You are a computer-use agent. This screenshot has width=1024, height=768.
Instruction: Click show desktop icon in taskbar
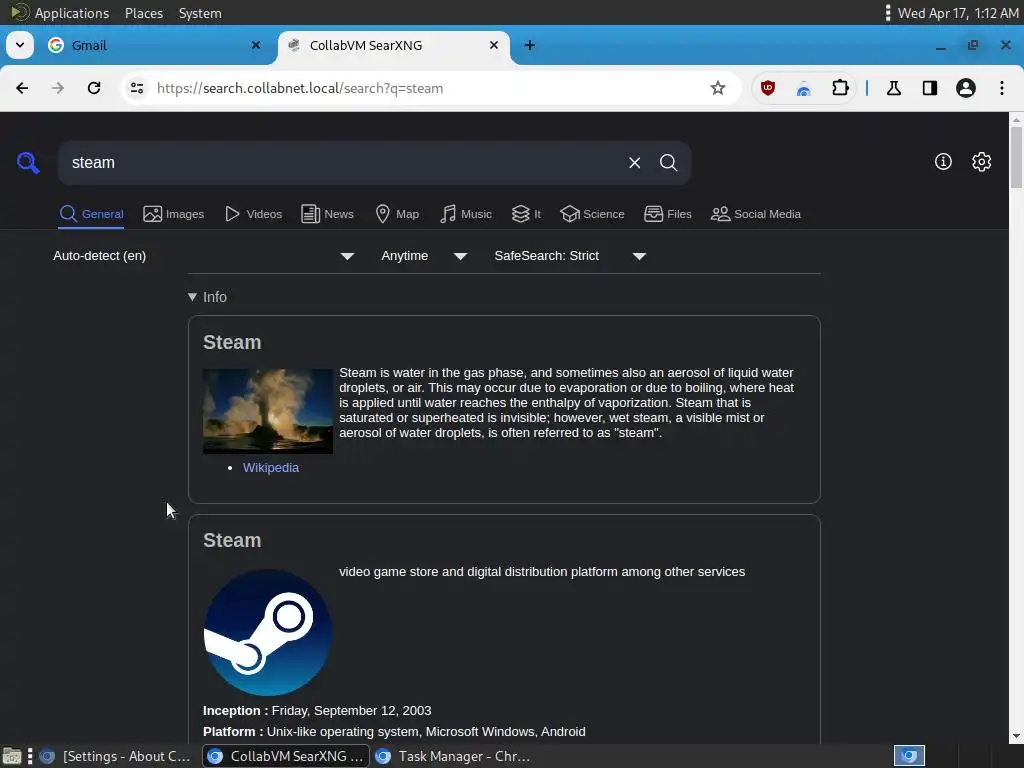tap(12, 756)
